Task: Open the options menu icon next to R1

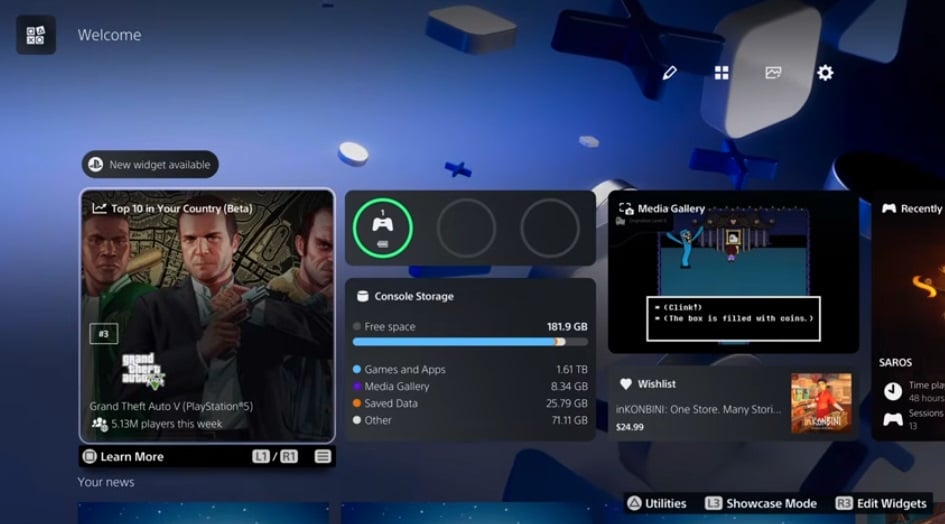Action: 323,456
